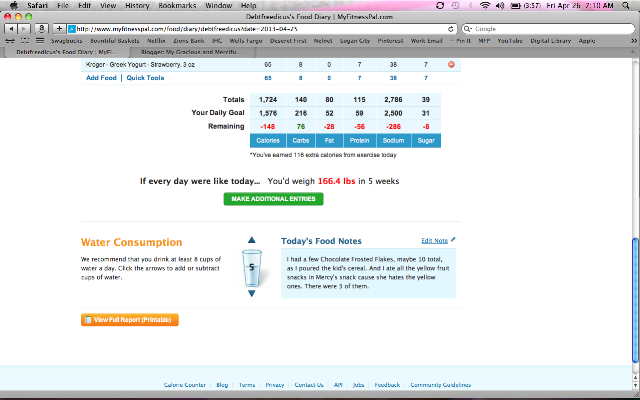Open the Help menu
Screen dimensions: 640x400
[249, 6]
